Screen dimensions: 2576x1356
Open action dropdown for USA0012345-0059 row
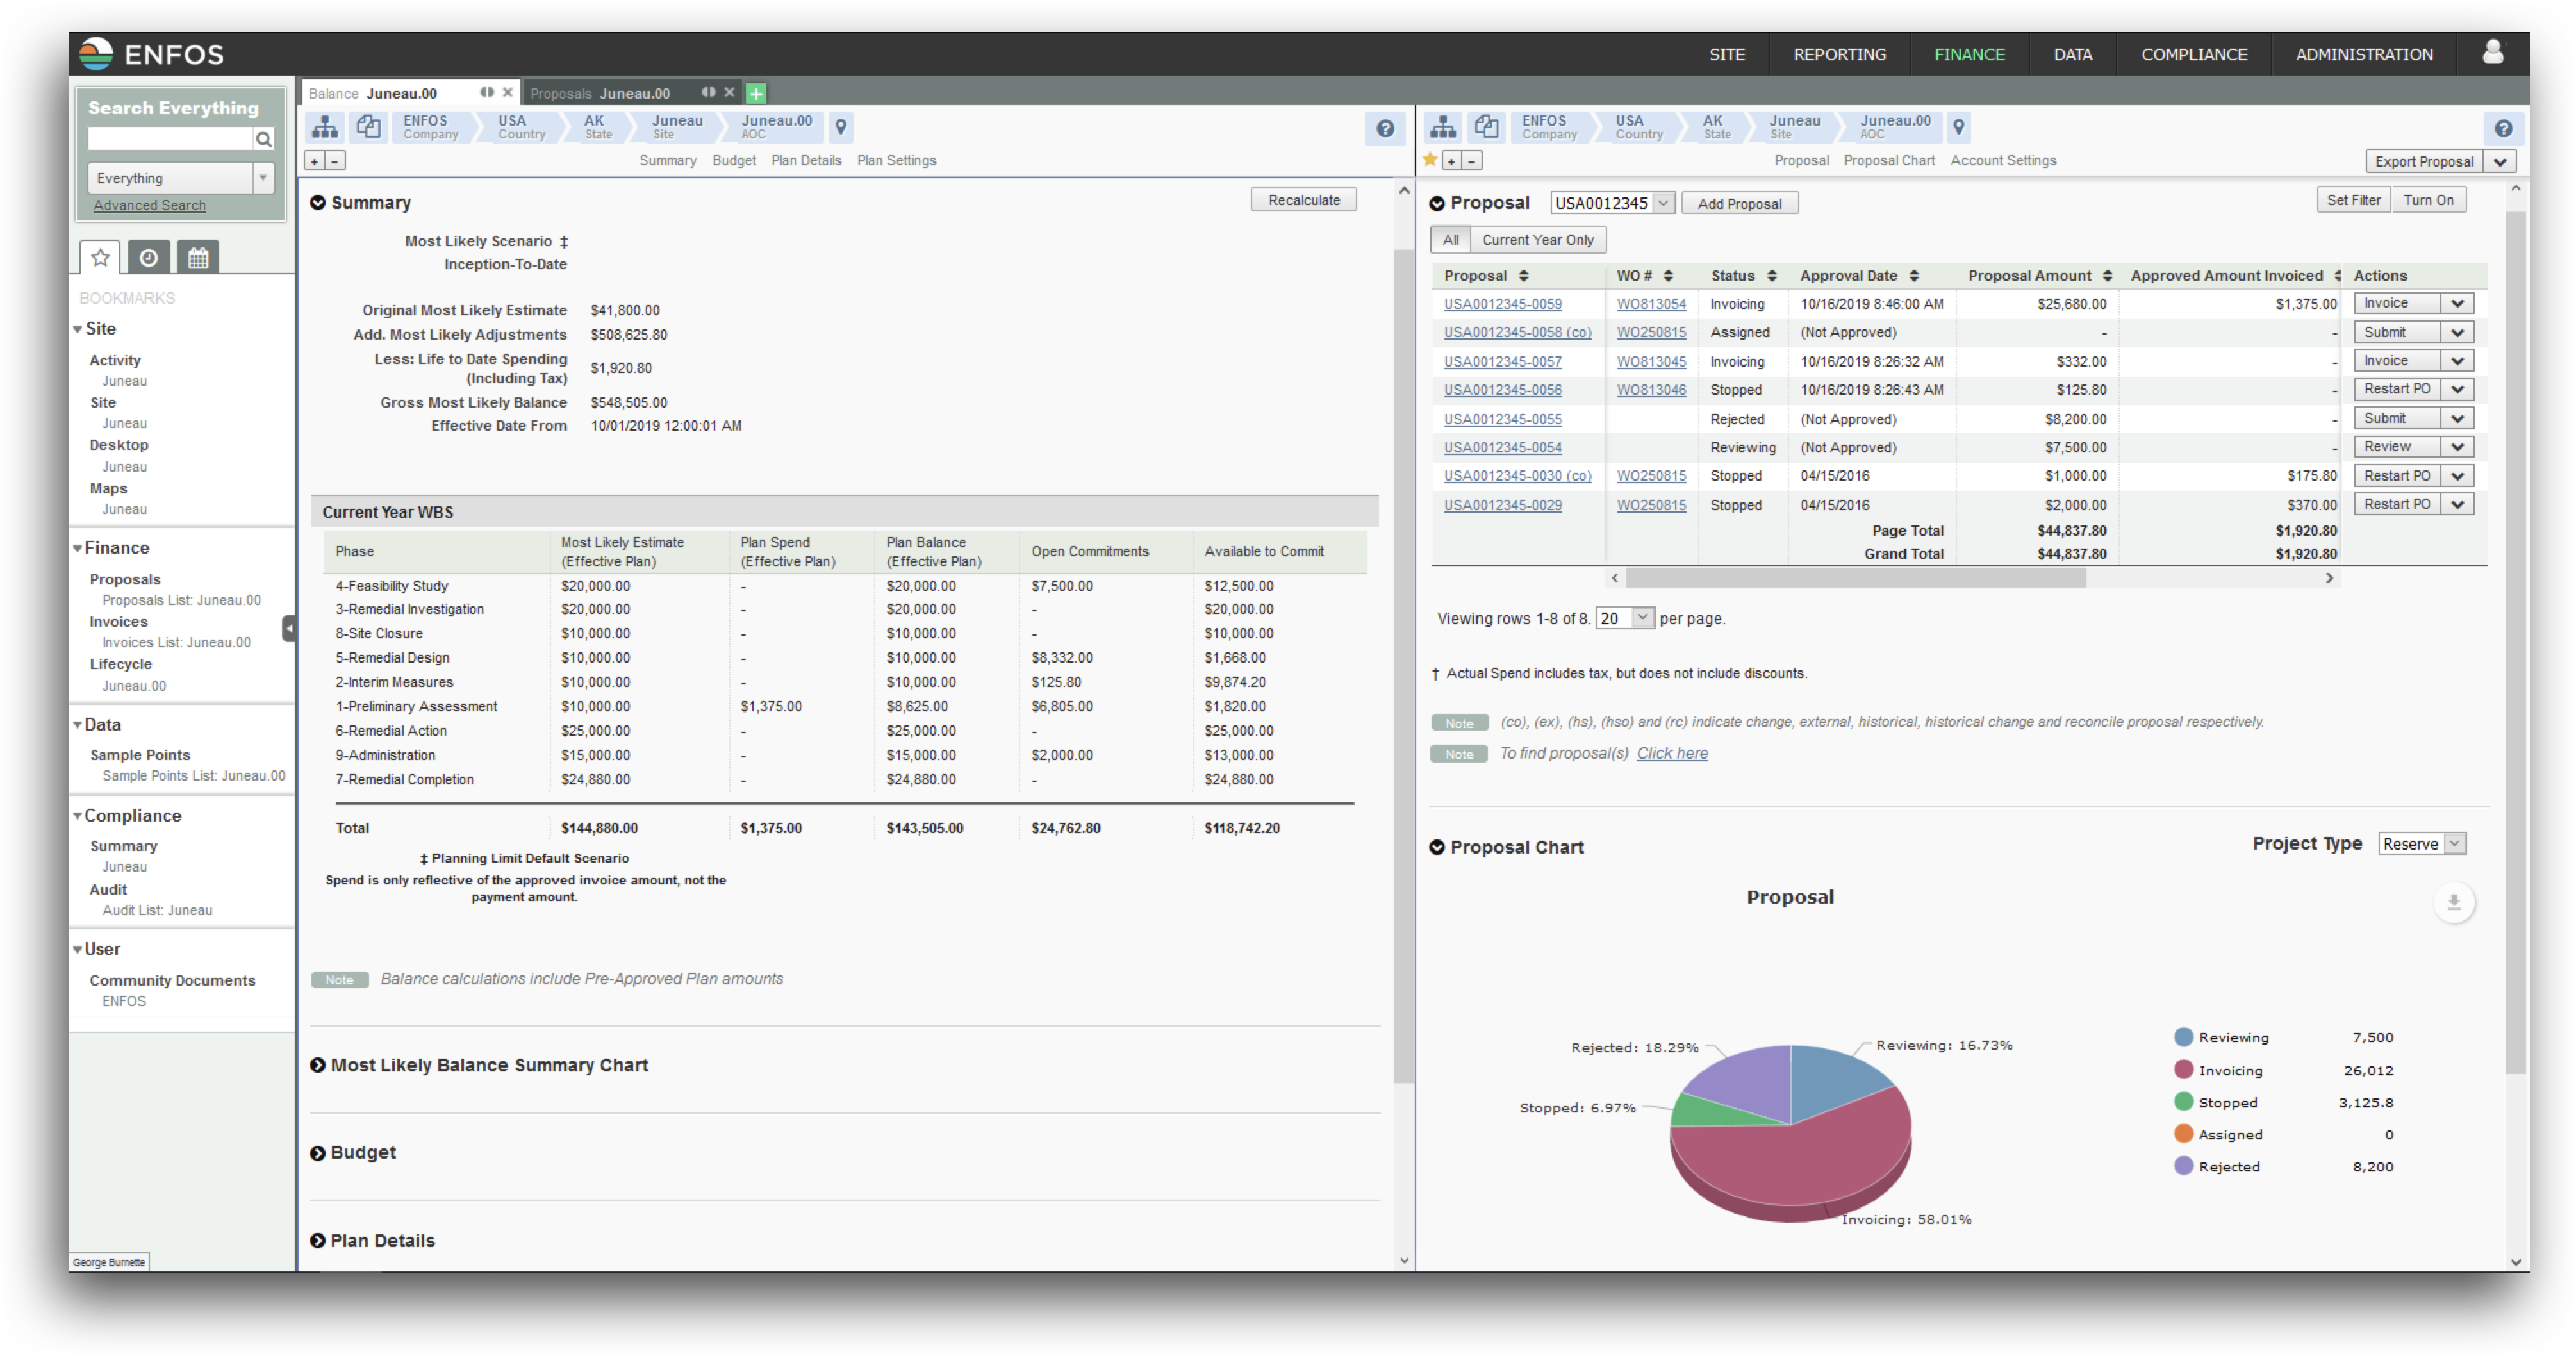click(x=2457, y=303)
